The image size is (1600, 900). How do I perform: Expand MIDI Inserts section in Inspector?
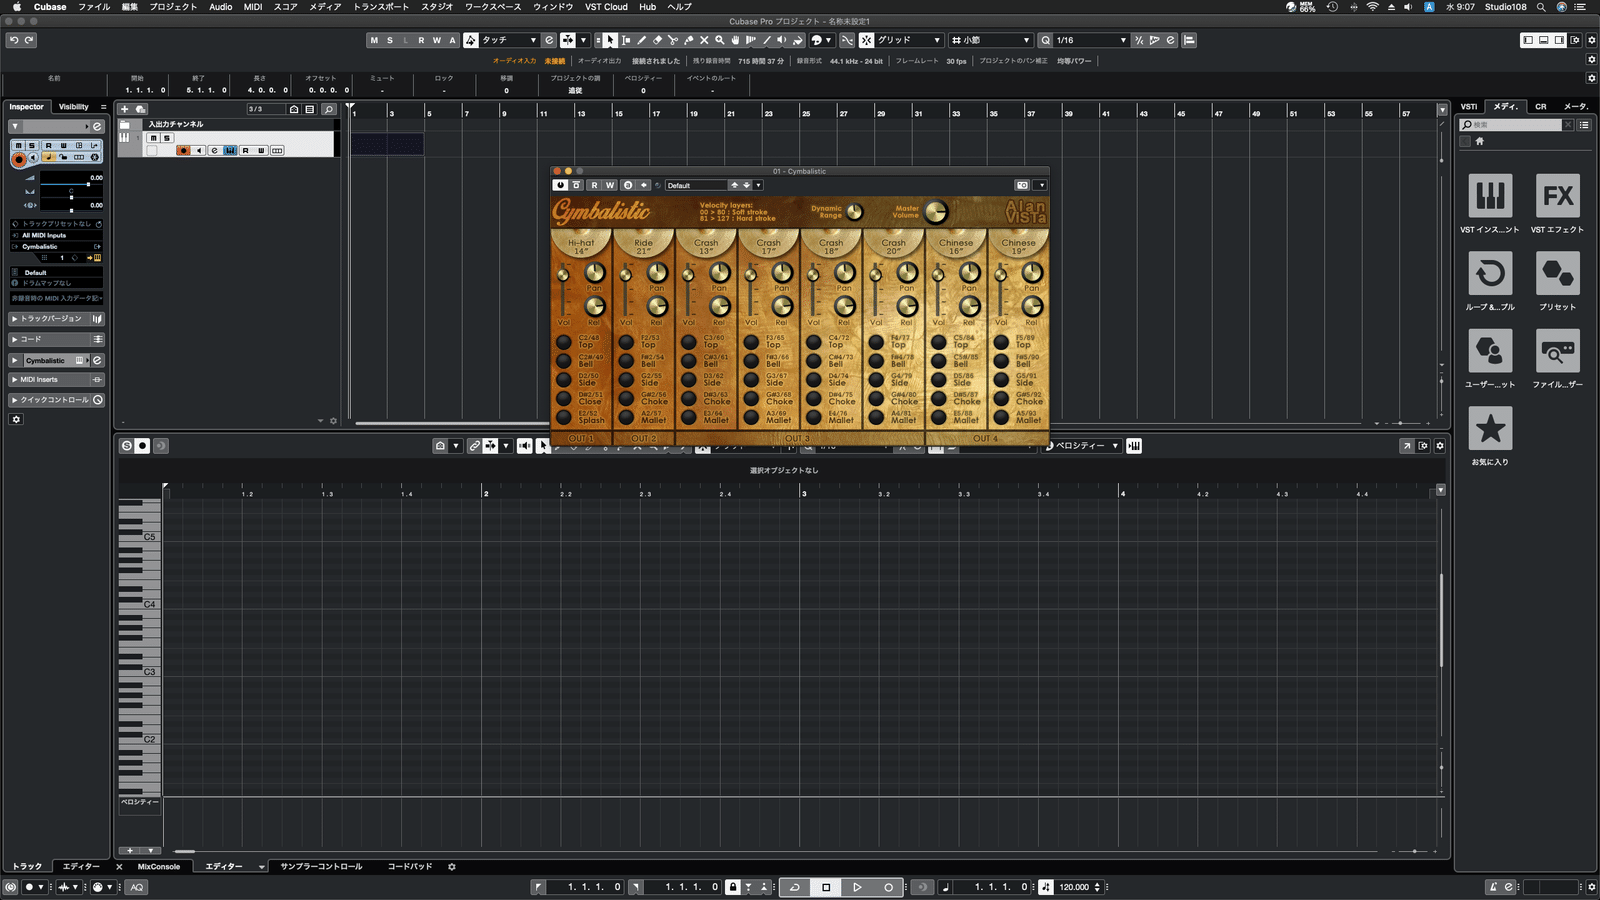coord(57,380)
